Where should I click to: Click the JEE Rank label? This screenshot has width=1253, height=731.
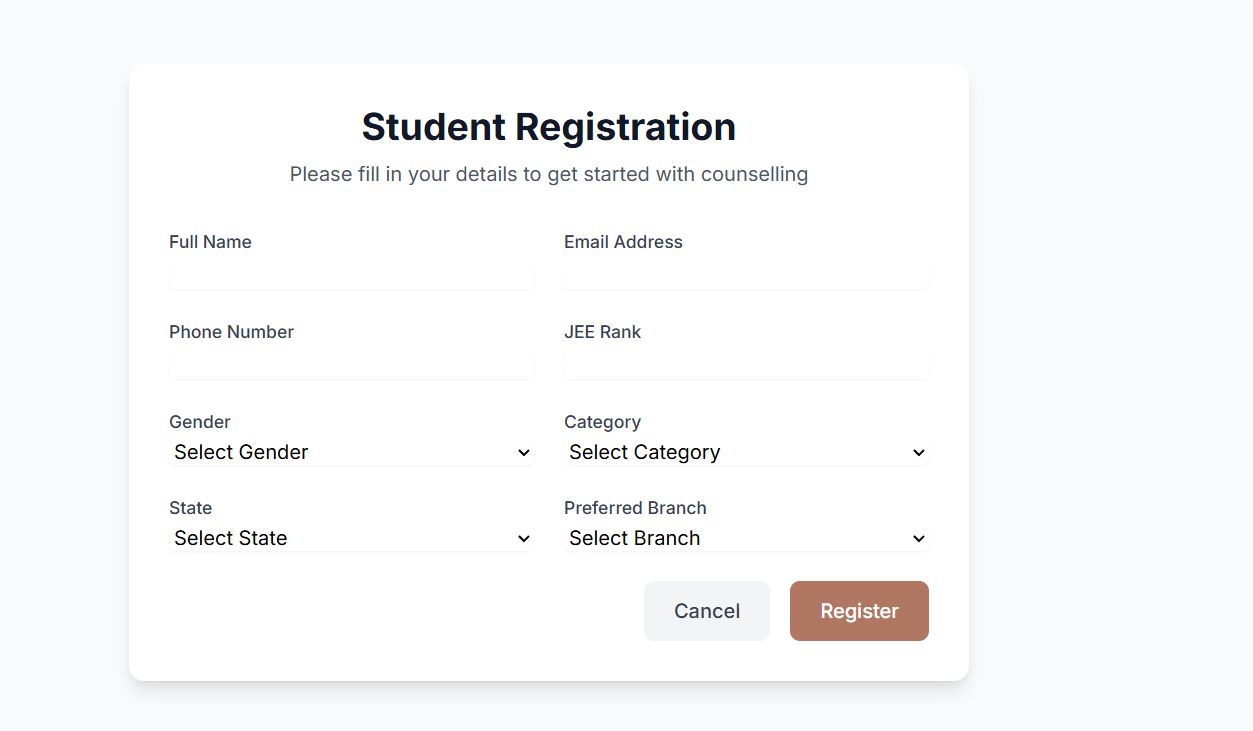point(602,332)
